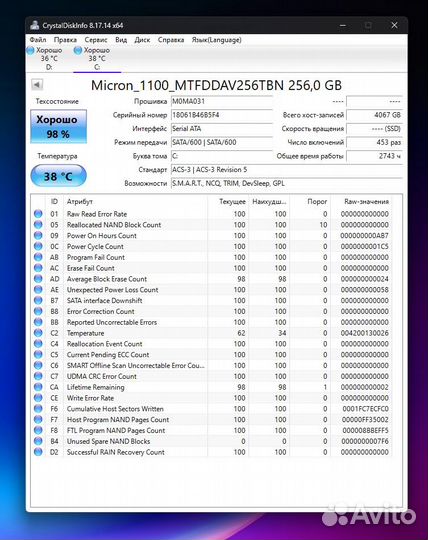Click the Буква тома field C:
This screenshot has height=540, width=428.
coord(222,156)
